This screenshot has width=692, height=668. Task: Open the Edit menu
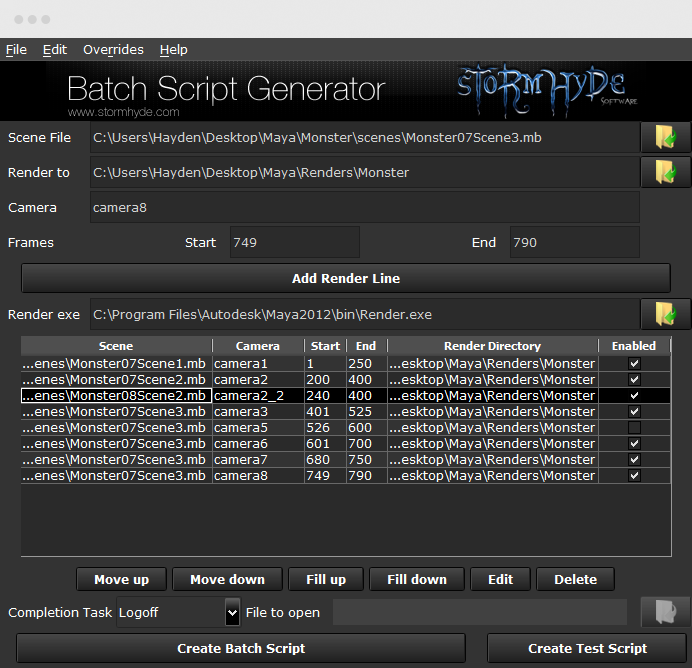[x=55, y=50]
